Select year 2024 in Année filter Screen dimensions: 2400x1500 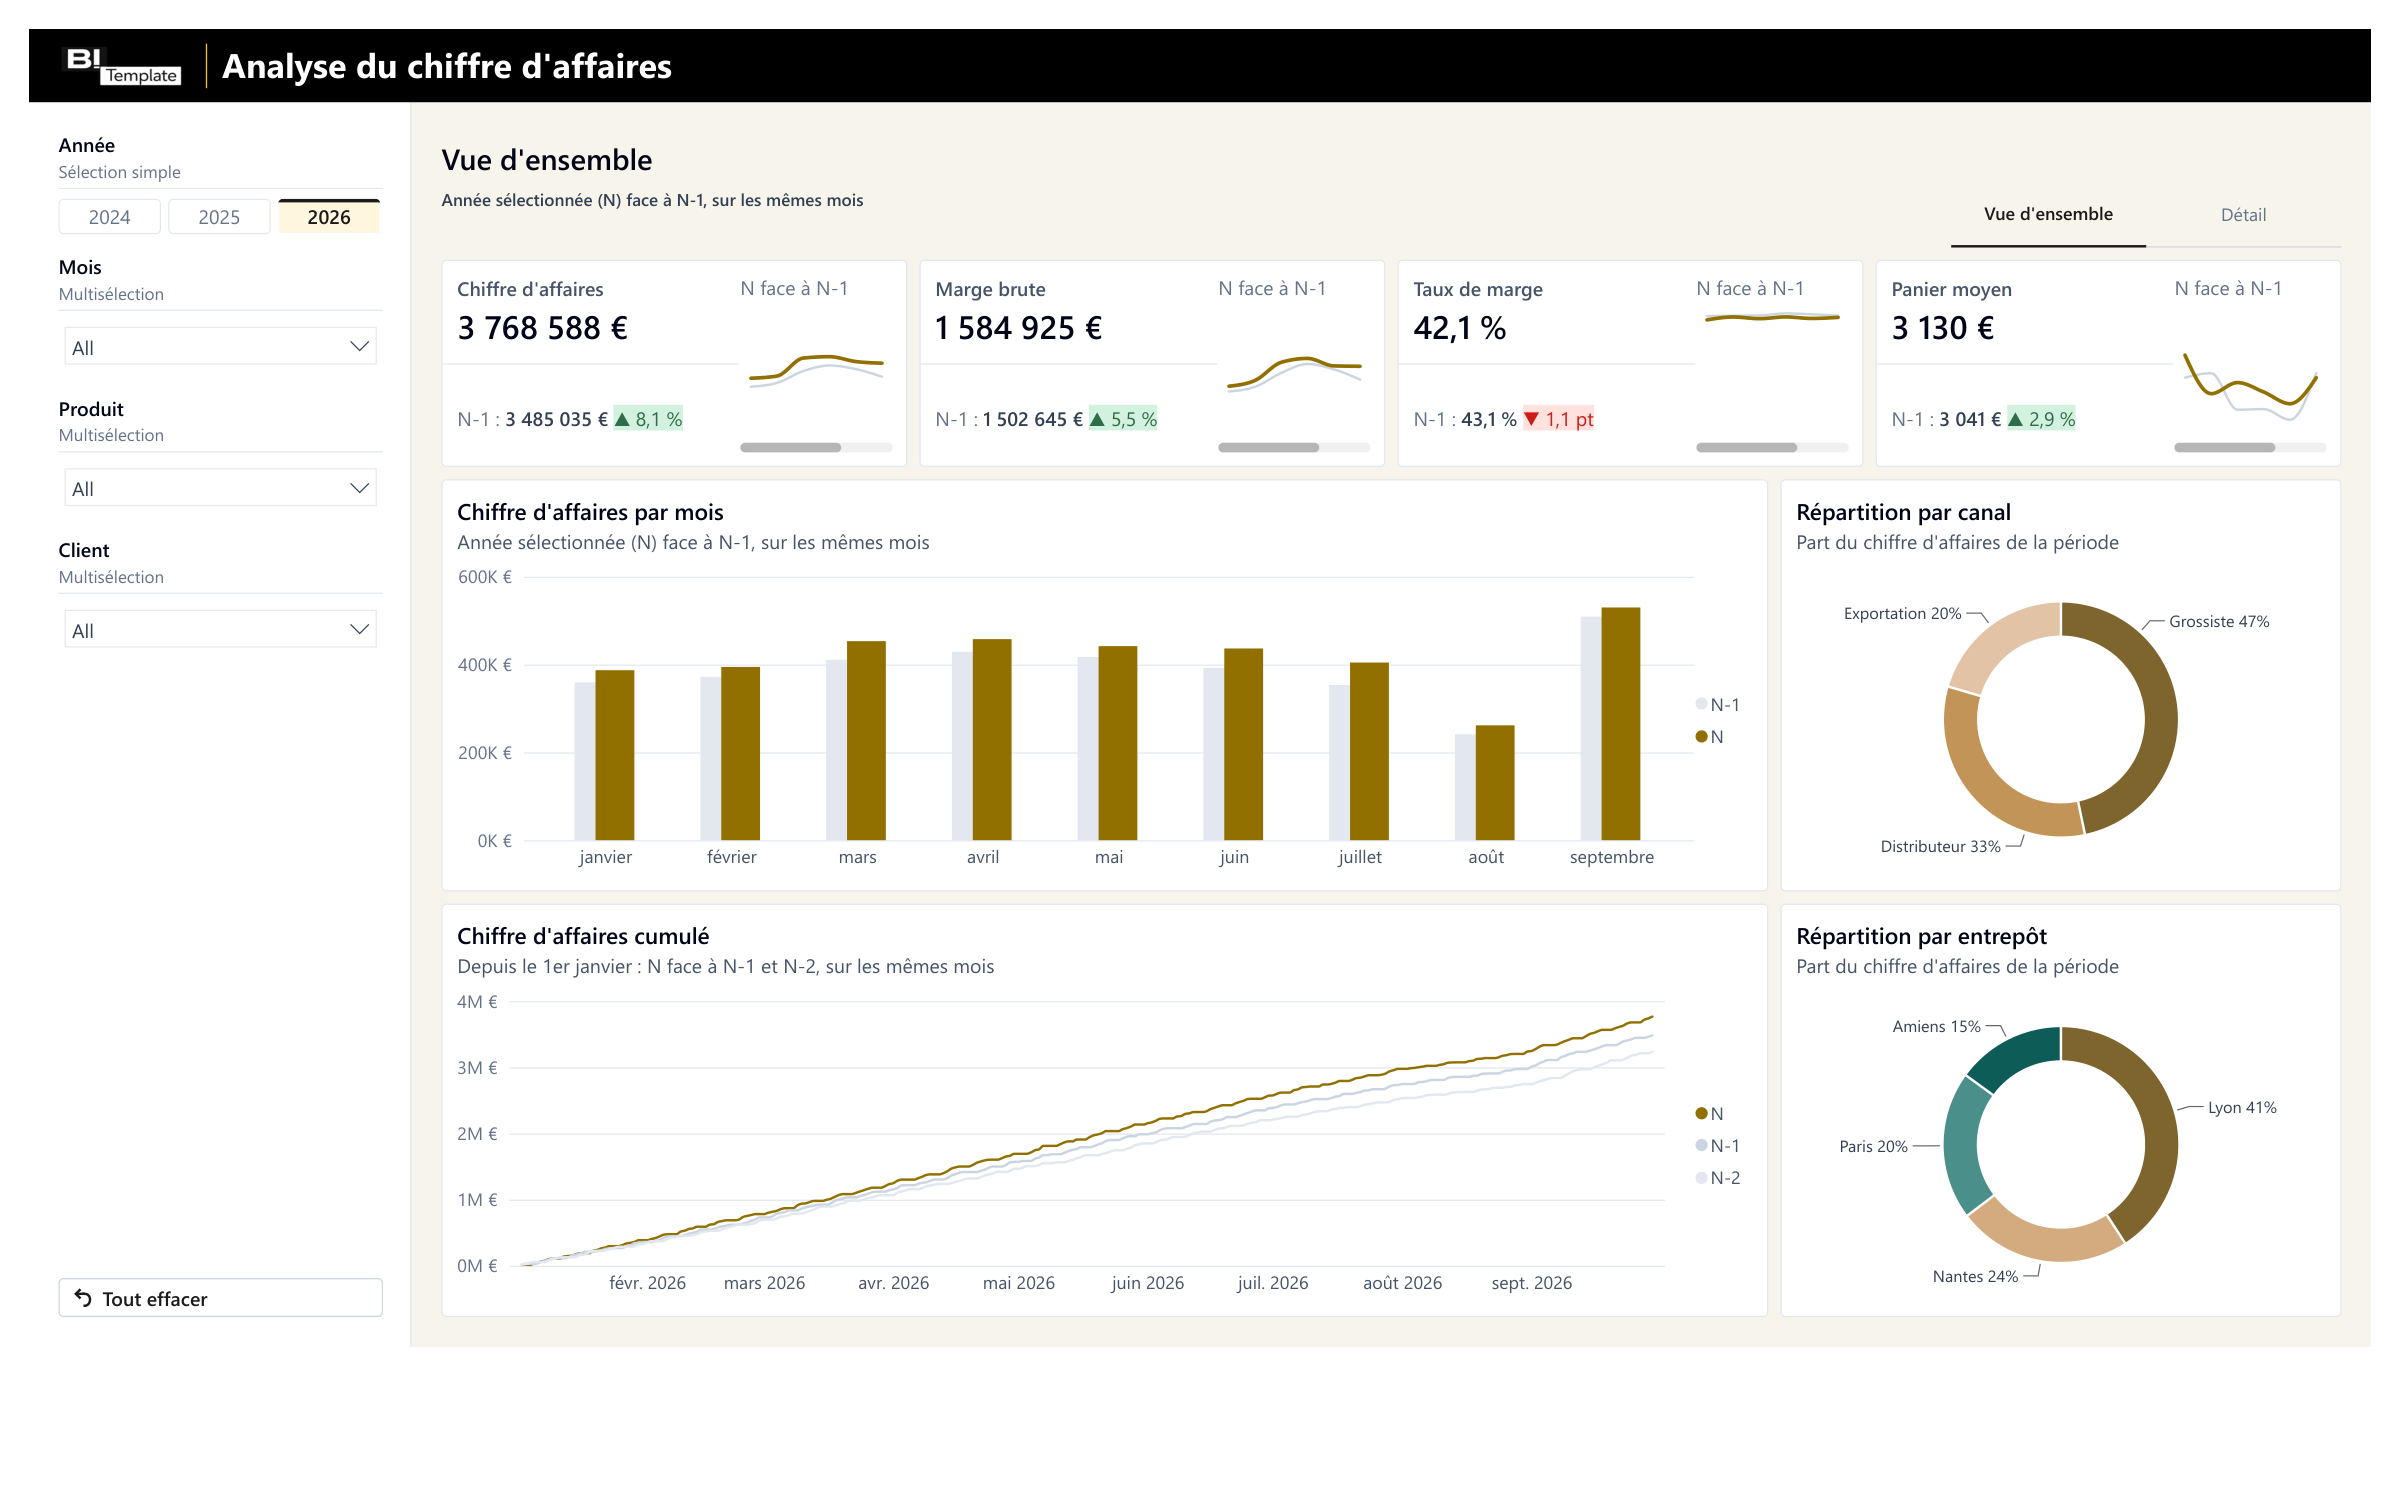pos(109,217)
